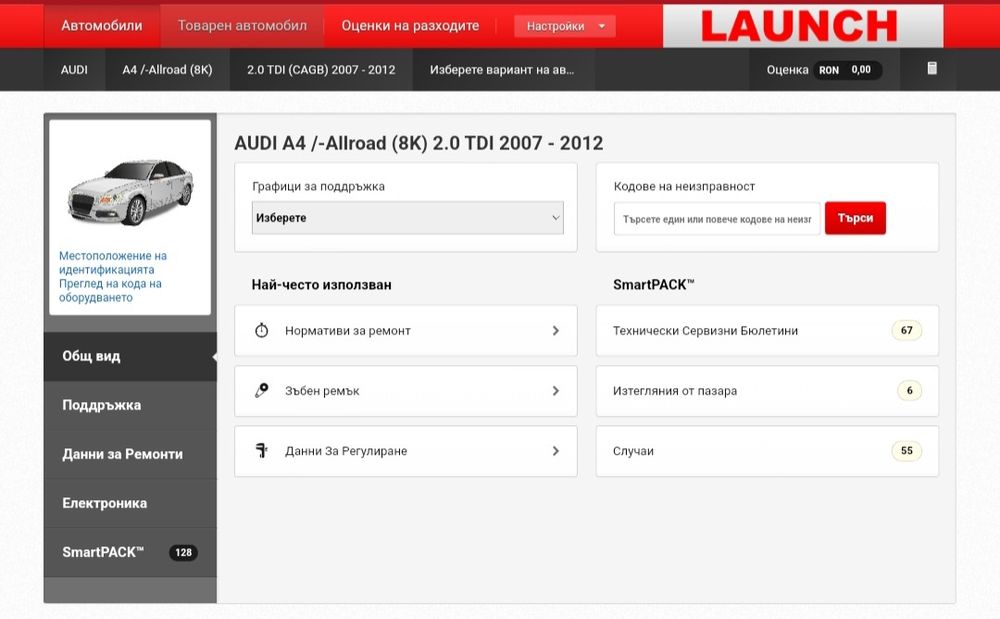Expand chevron on Нормативи за ремонт
1000x619 pixels.
pos(555,330)
